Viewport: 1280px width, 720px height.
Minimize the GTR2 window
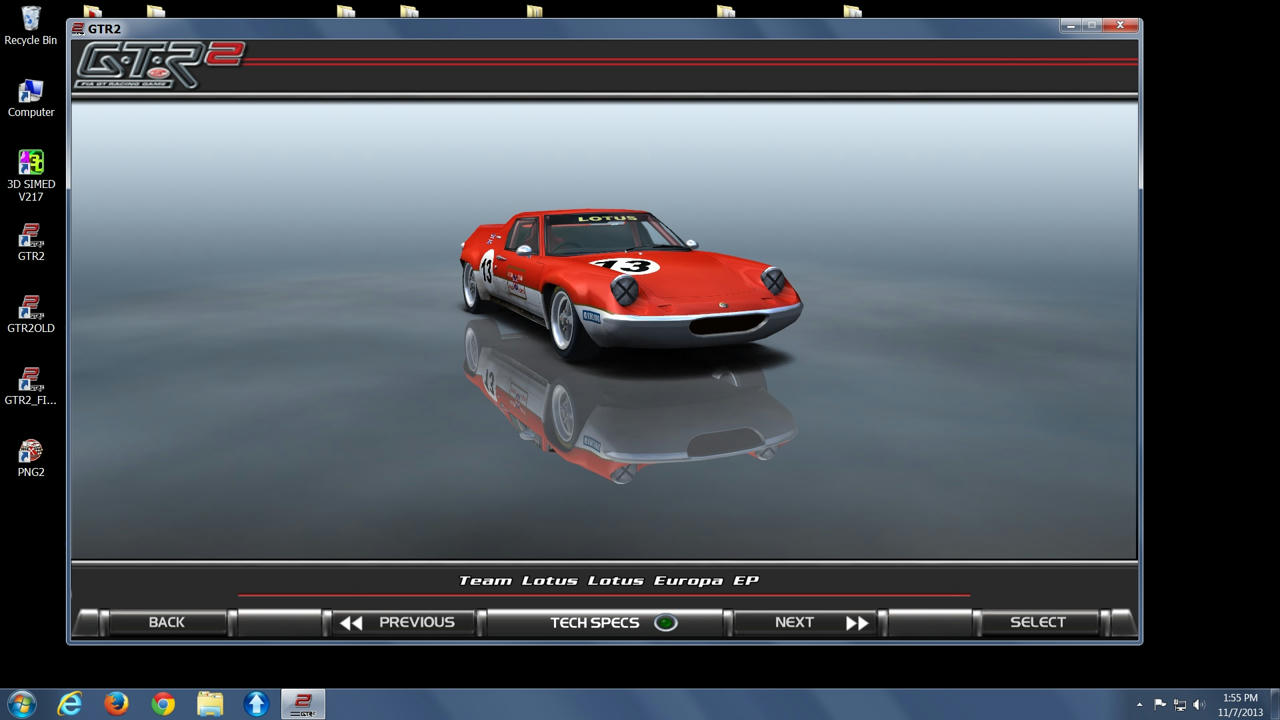tap(1071, 25)
